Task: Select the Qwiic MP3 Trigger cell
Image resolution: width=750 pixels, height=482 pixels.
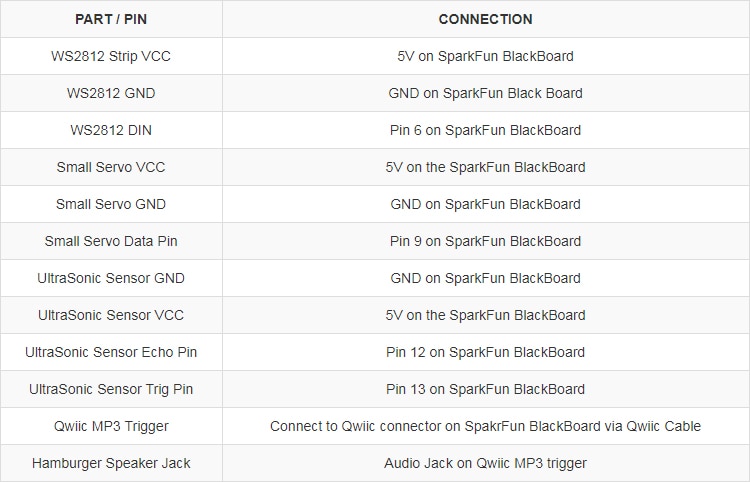Action: 111,426
